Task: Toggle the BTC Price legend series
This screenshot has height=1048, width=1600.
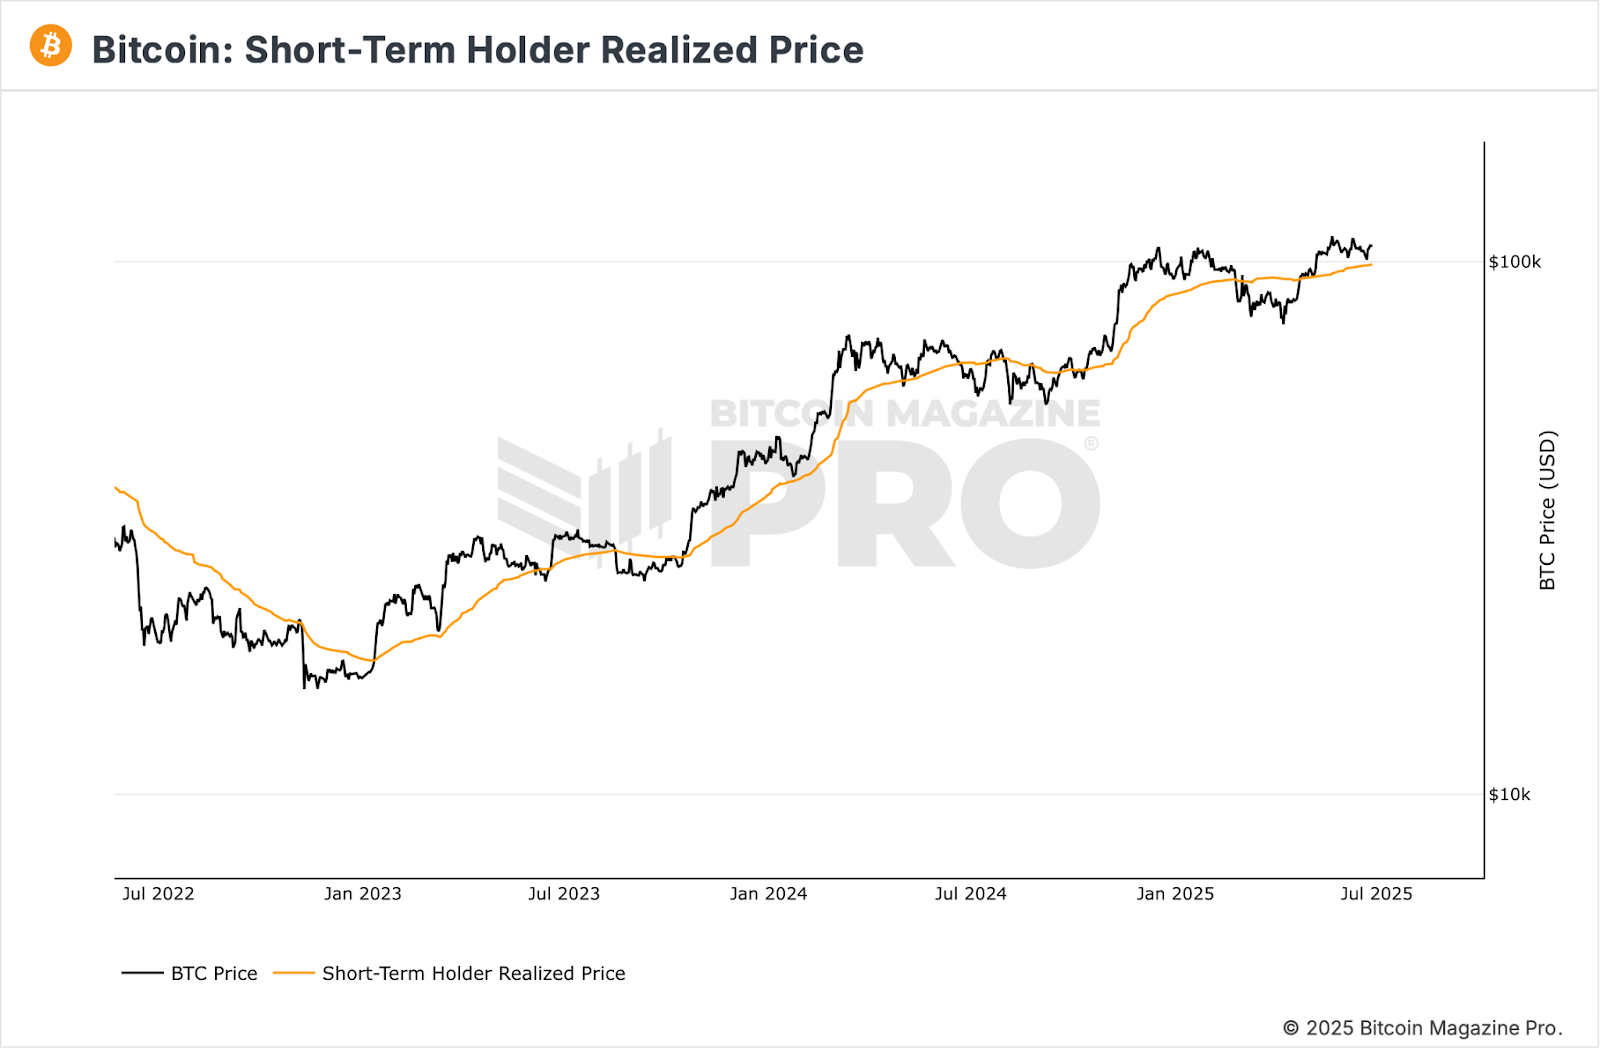Action: point(214,973)
